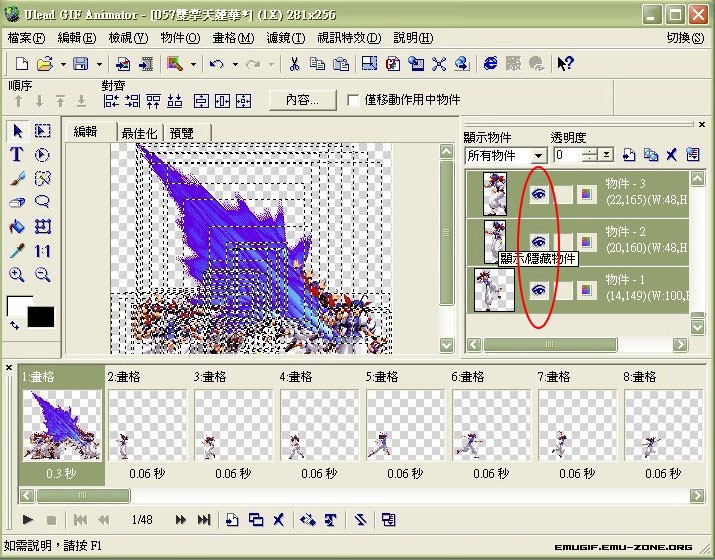Select frame 5:畫格 thumbnail

[405, 425]
